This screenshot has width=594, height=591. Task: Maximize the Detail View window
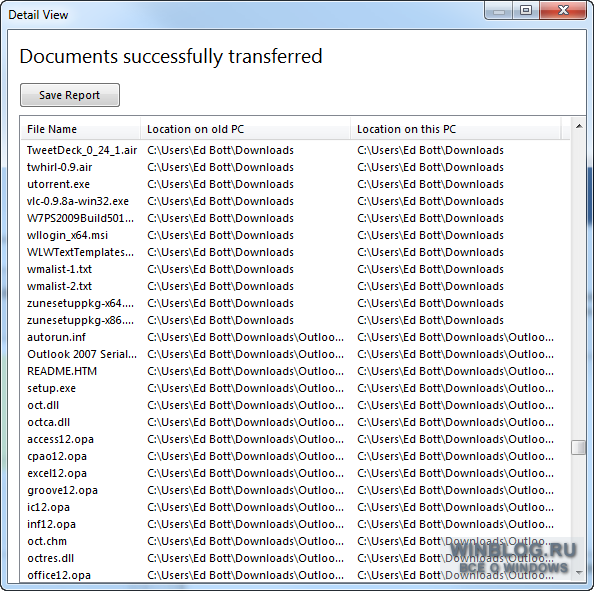click(526, 10)
